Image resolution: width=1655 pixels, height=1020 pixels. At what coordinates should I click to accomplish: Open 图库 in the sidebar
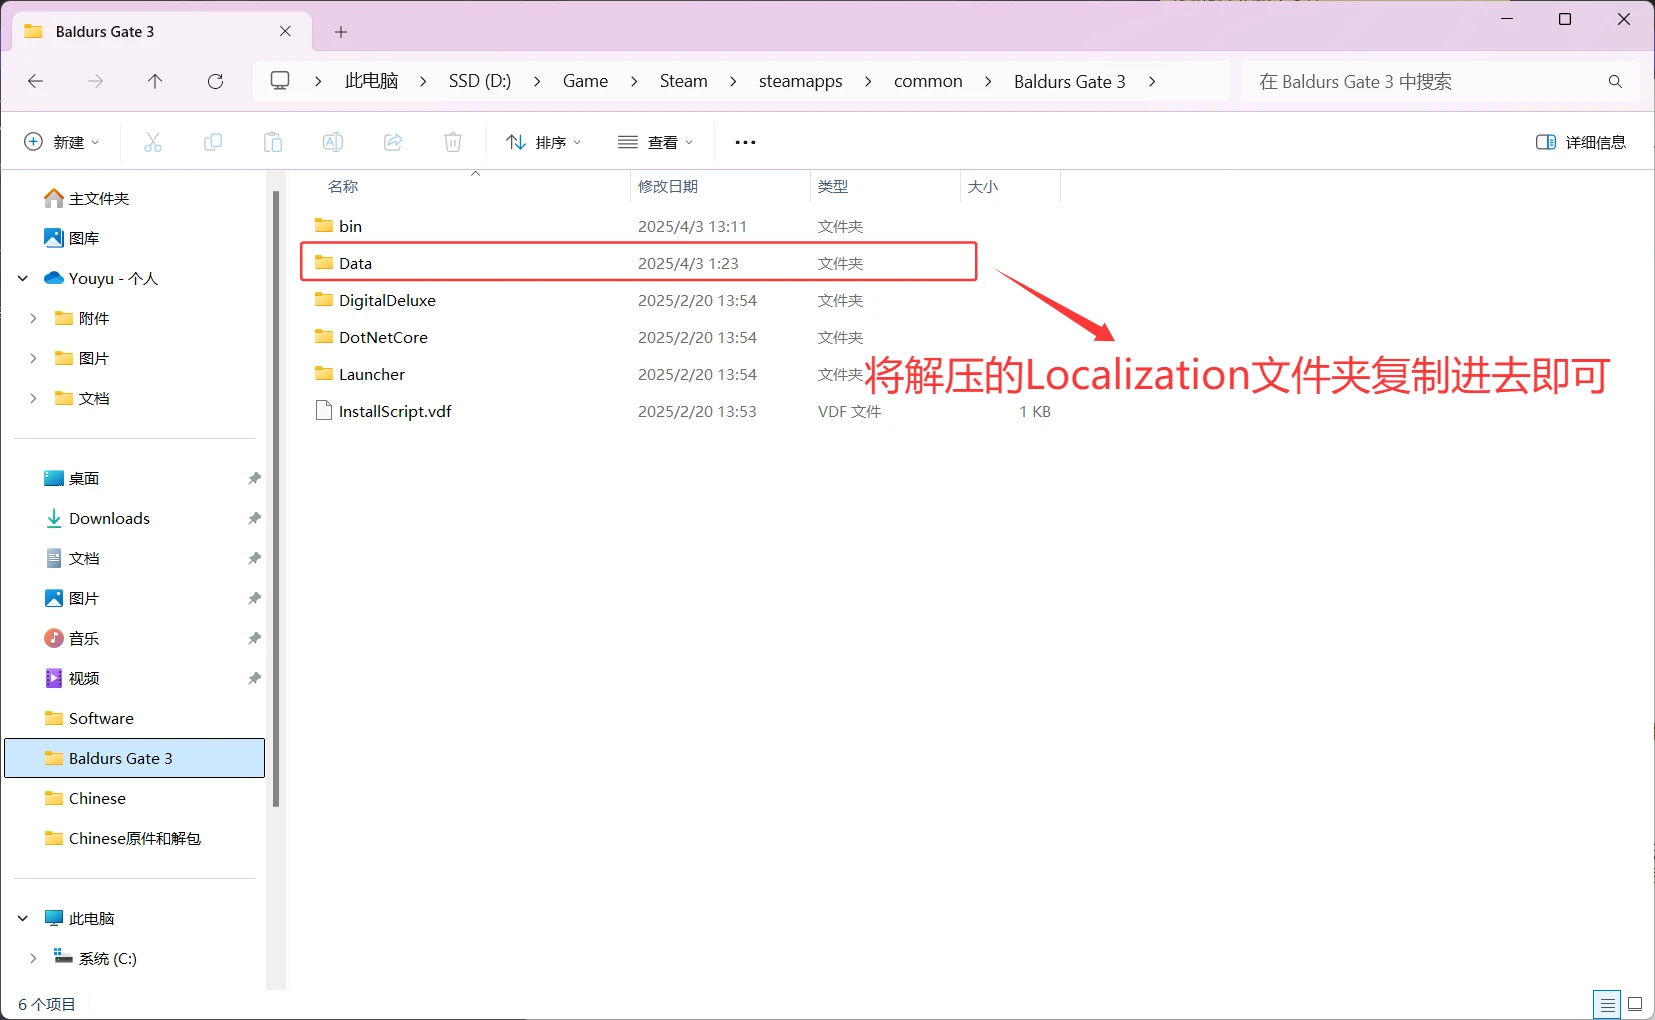72,238
